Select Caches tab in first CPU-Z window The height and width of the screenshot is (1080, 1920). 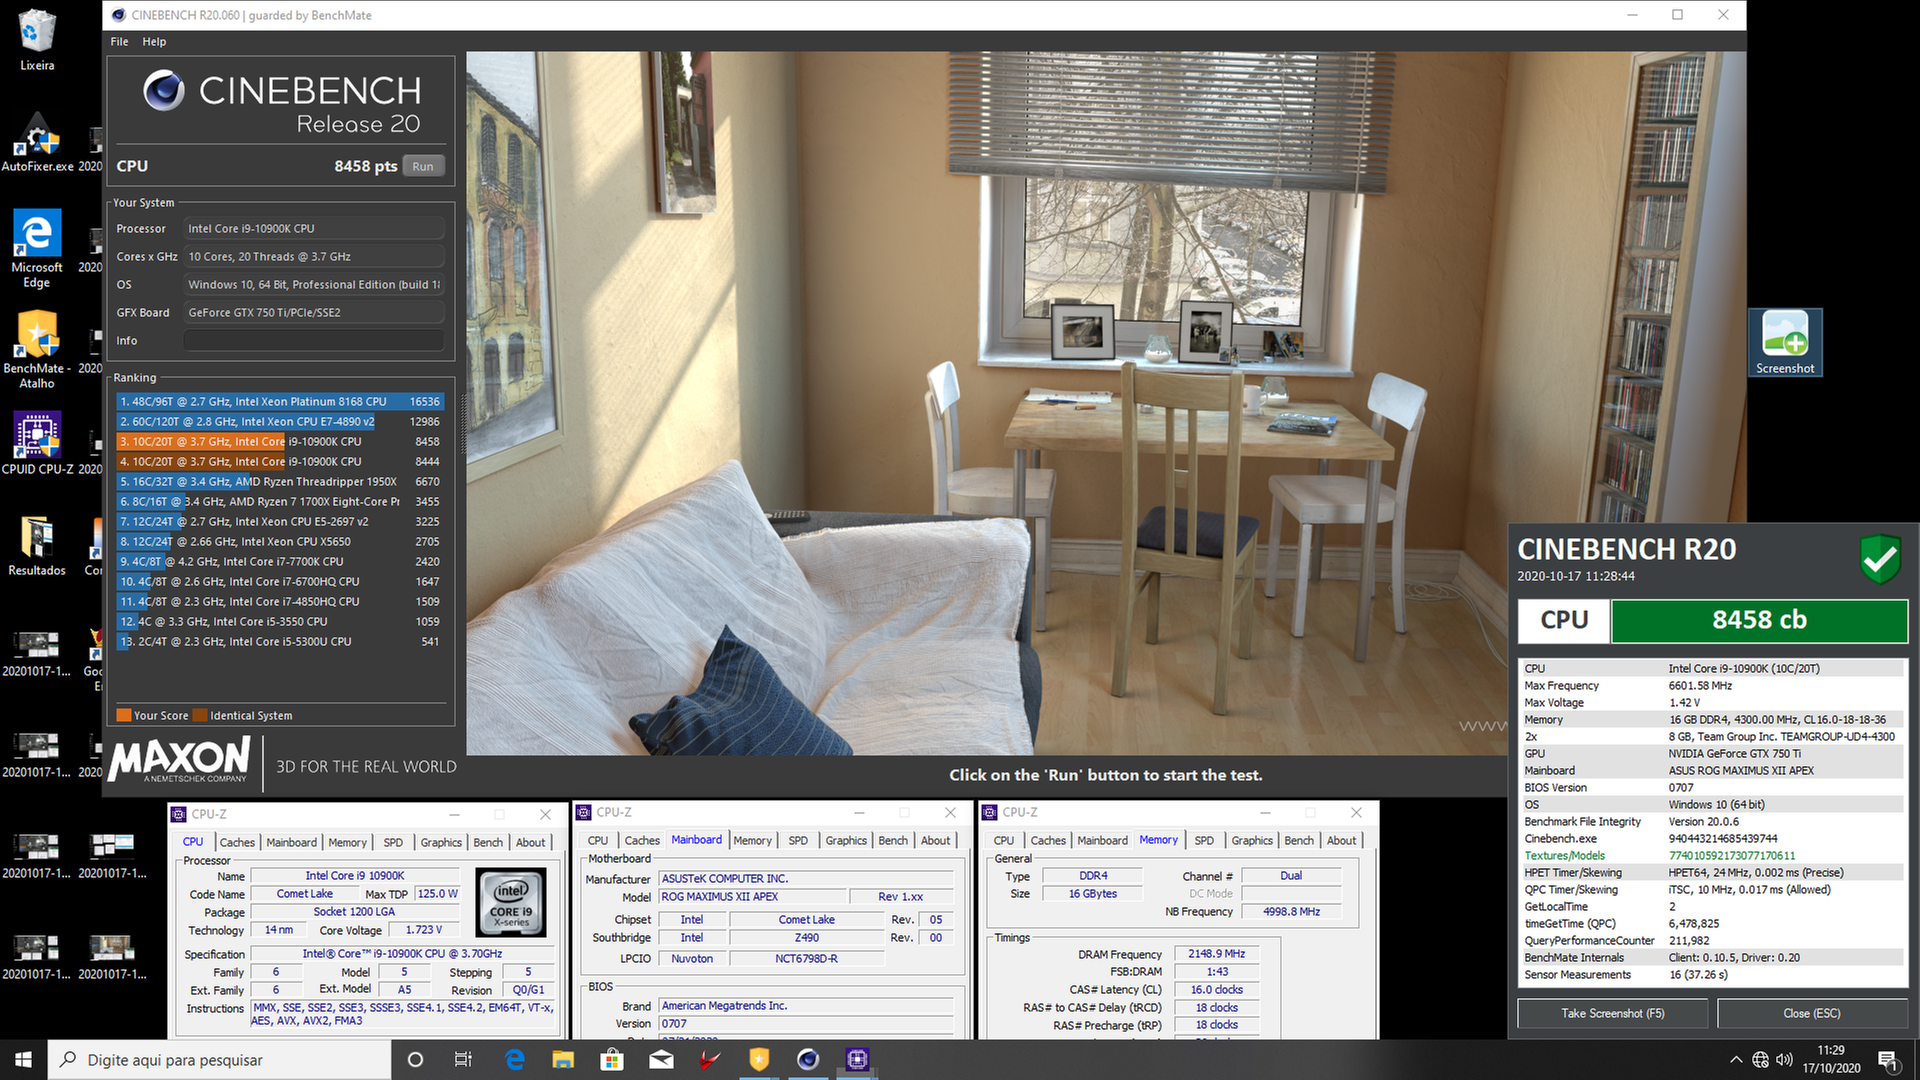coord(237,842)
